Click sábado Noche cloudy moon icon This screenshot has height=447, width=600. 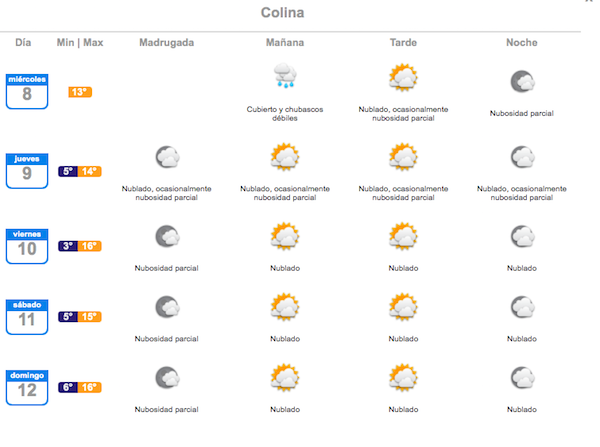(x=522, y=307)
